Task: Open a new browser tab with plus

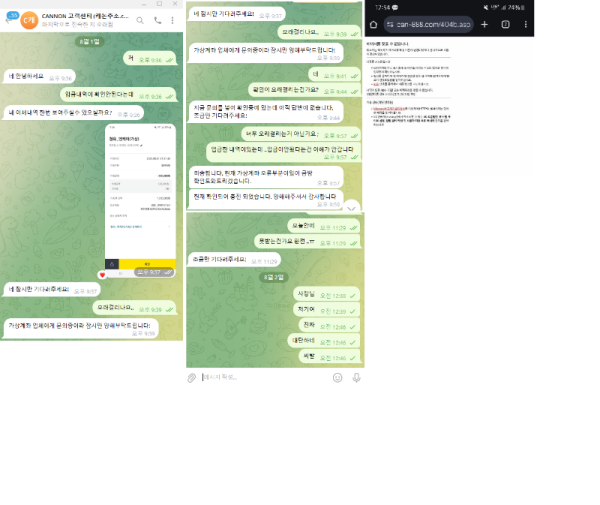Action: pyautogui.click(x=484, y=24)
